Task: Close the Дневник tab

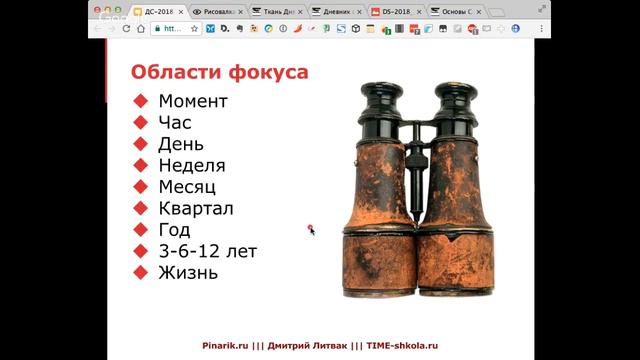Action: (359, 12)
